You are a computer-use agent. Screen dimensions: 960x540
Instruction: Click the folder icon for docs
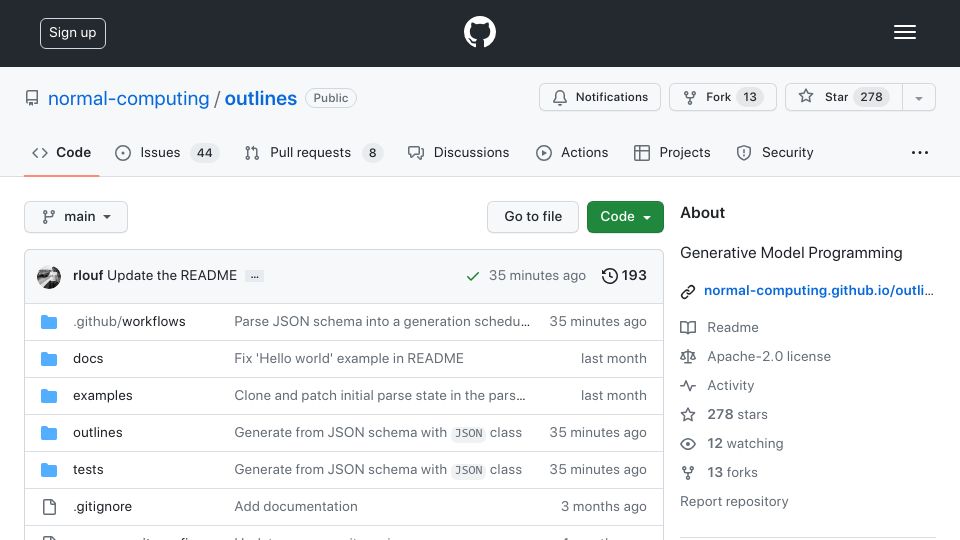49,359
